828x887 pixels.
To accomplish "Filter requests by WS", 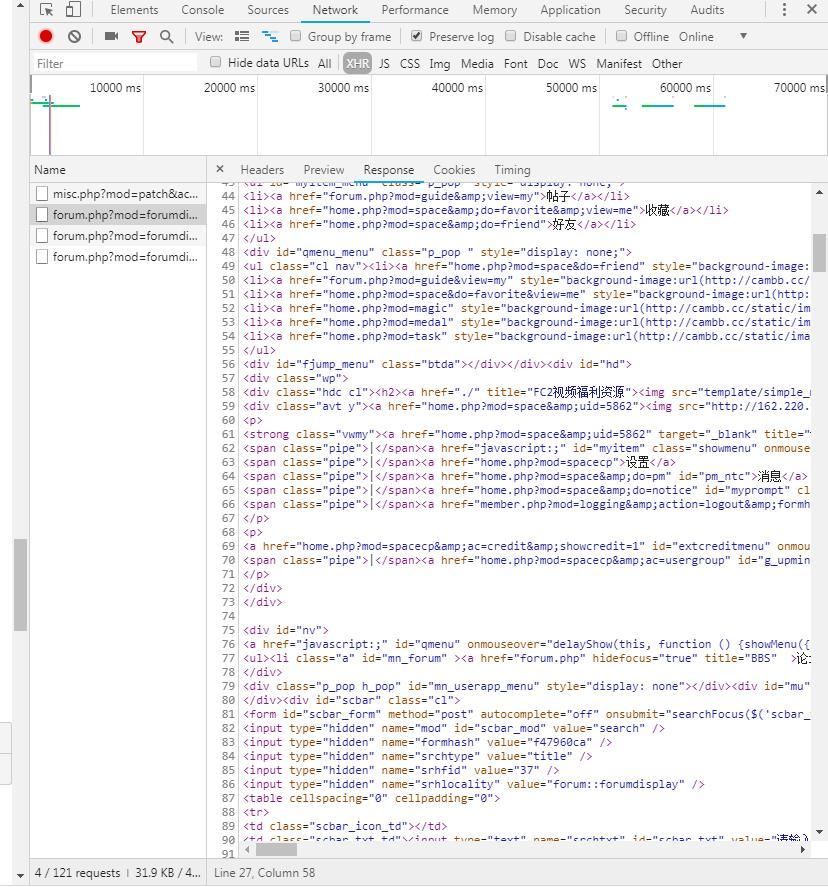I will click(577, 63).
